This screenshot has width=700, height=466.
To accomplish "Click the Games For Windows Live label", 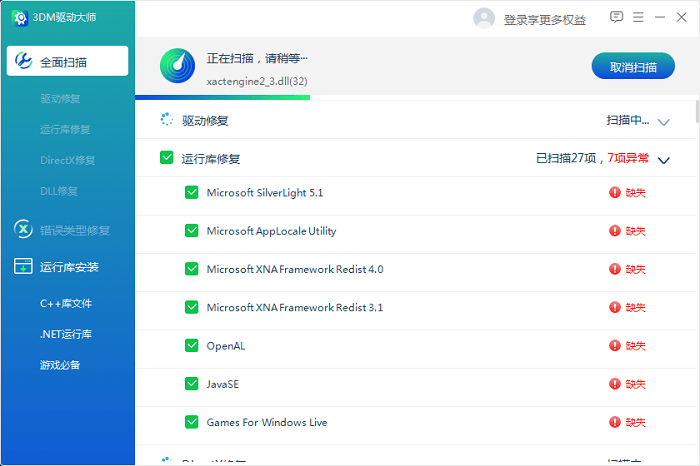I will click(267, 422).
